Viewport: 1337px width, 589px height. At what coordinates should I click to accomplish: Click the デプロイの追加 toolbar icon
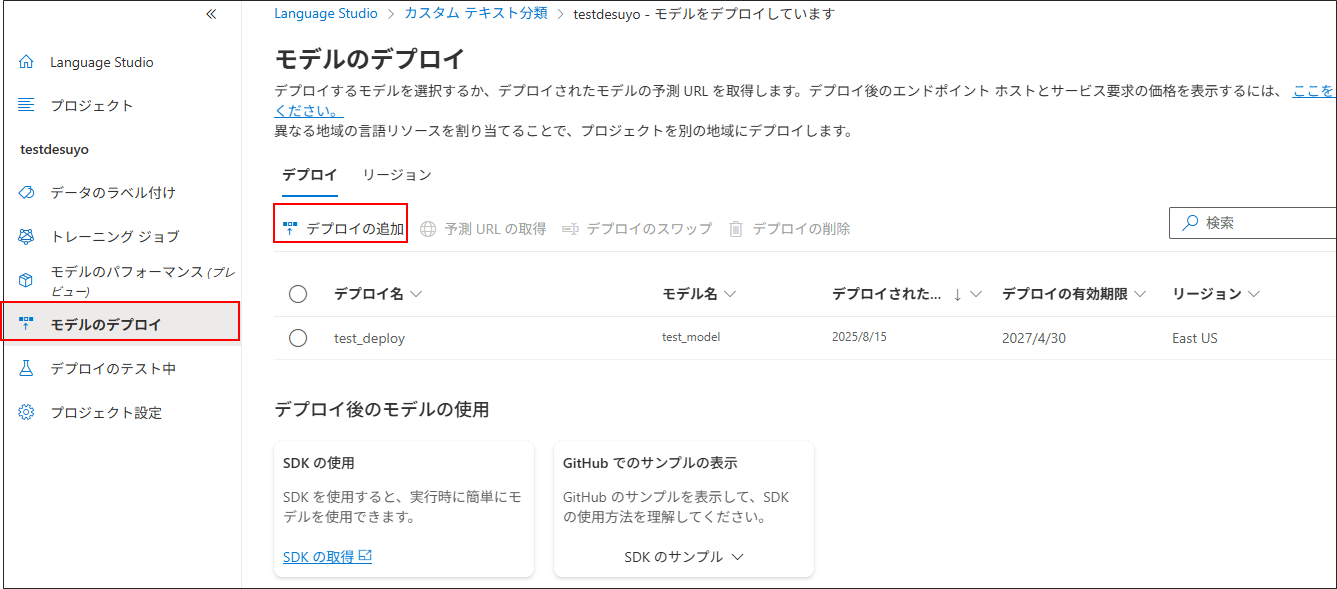pos(290,229)
